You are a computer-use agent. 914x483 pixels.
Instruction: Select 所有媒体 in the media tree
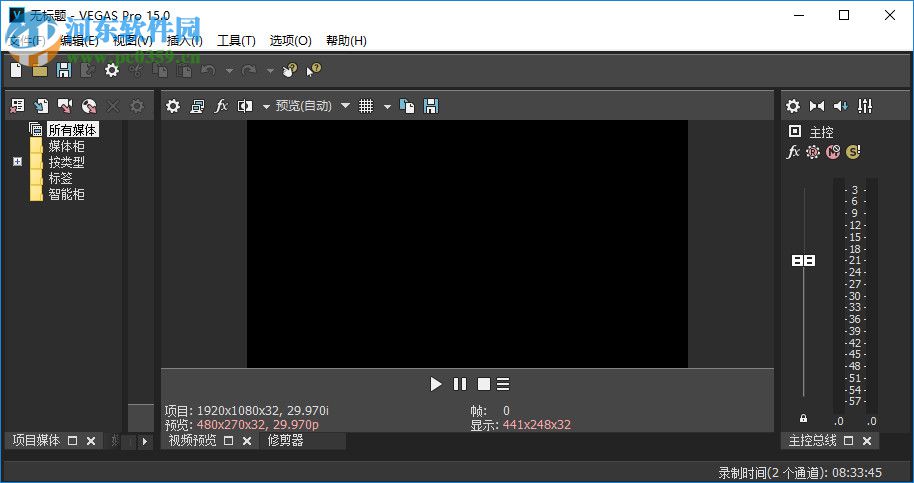(72, 129)
